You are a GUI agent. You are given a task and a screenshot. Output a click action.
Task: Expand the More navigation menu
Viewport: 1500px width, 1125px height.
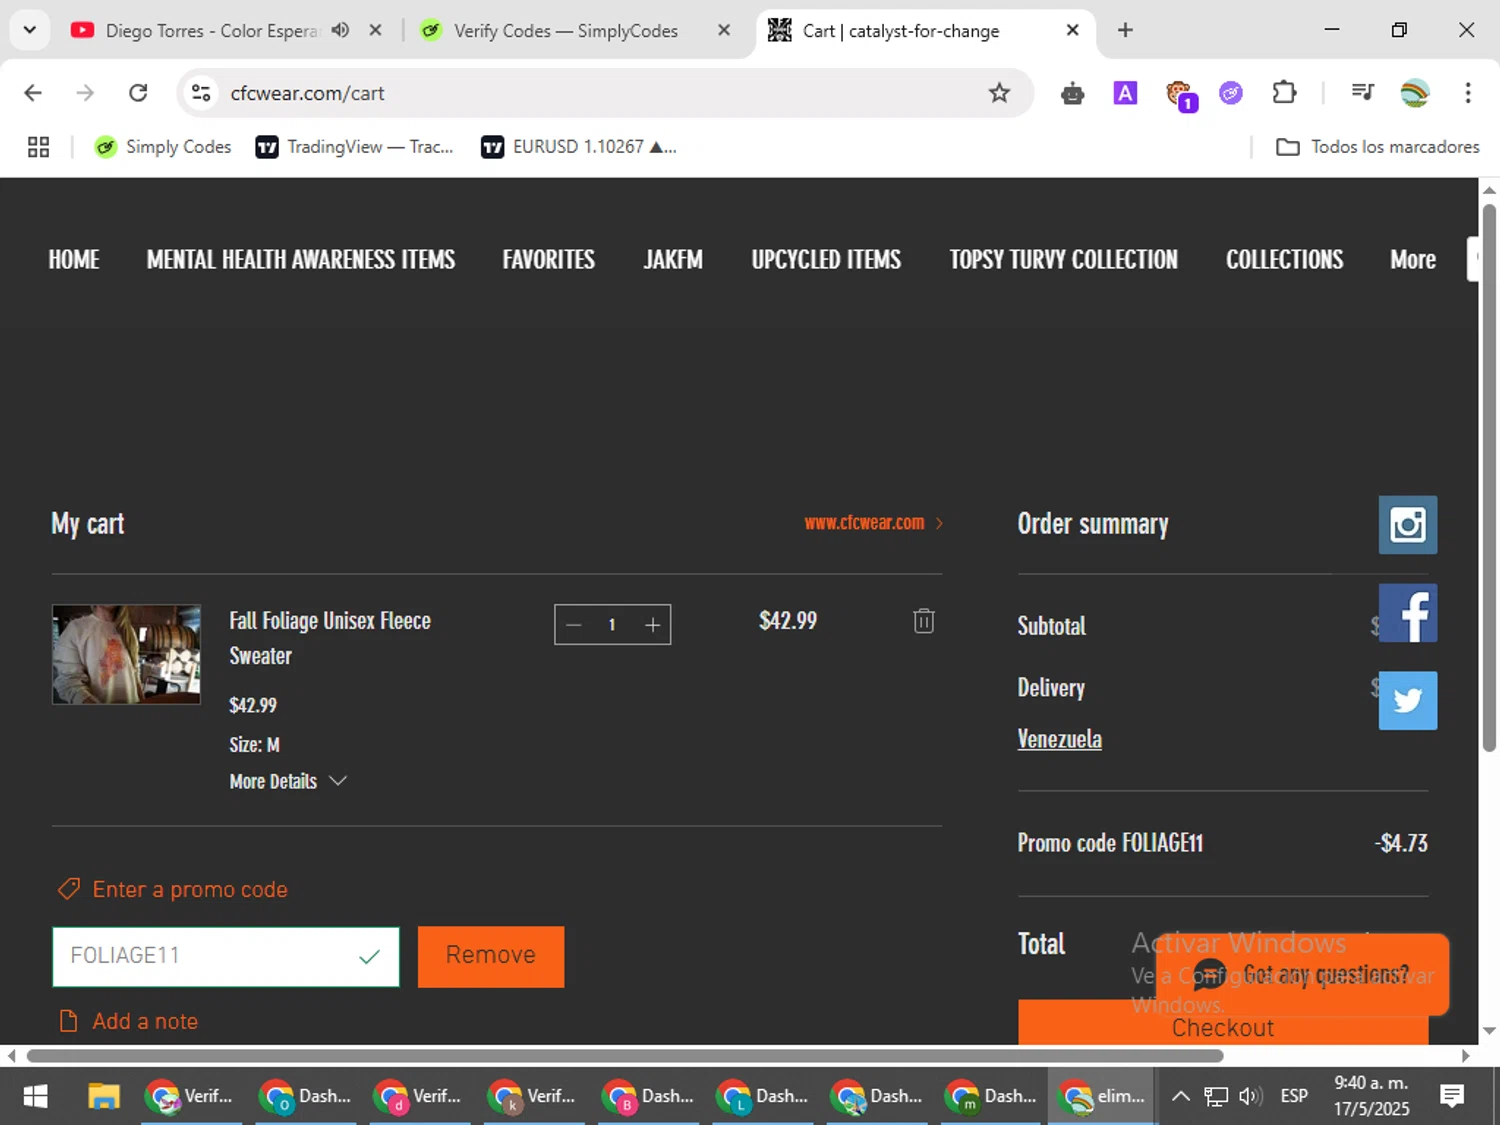click(x=1412, y=259)
